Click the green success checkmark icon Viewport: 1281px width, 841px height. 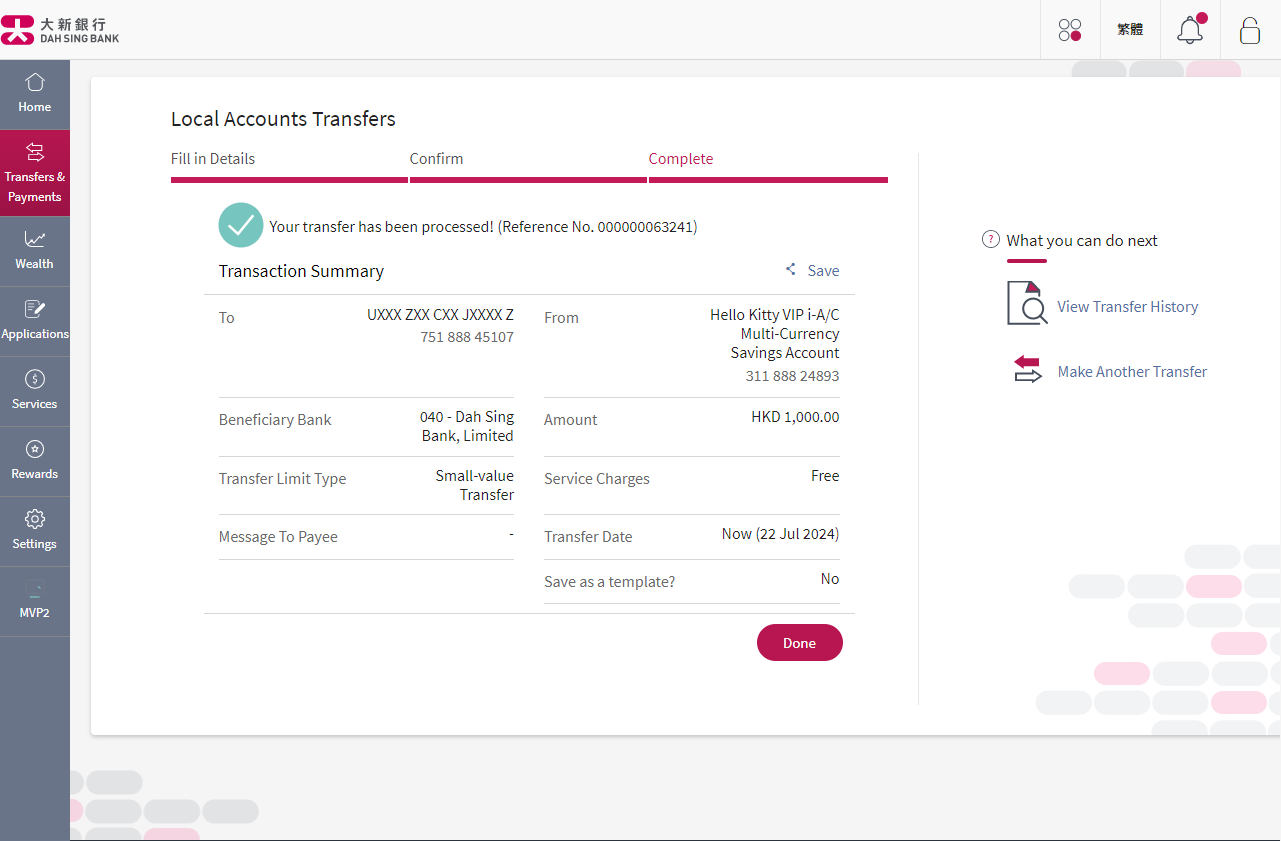[241, 225]
